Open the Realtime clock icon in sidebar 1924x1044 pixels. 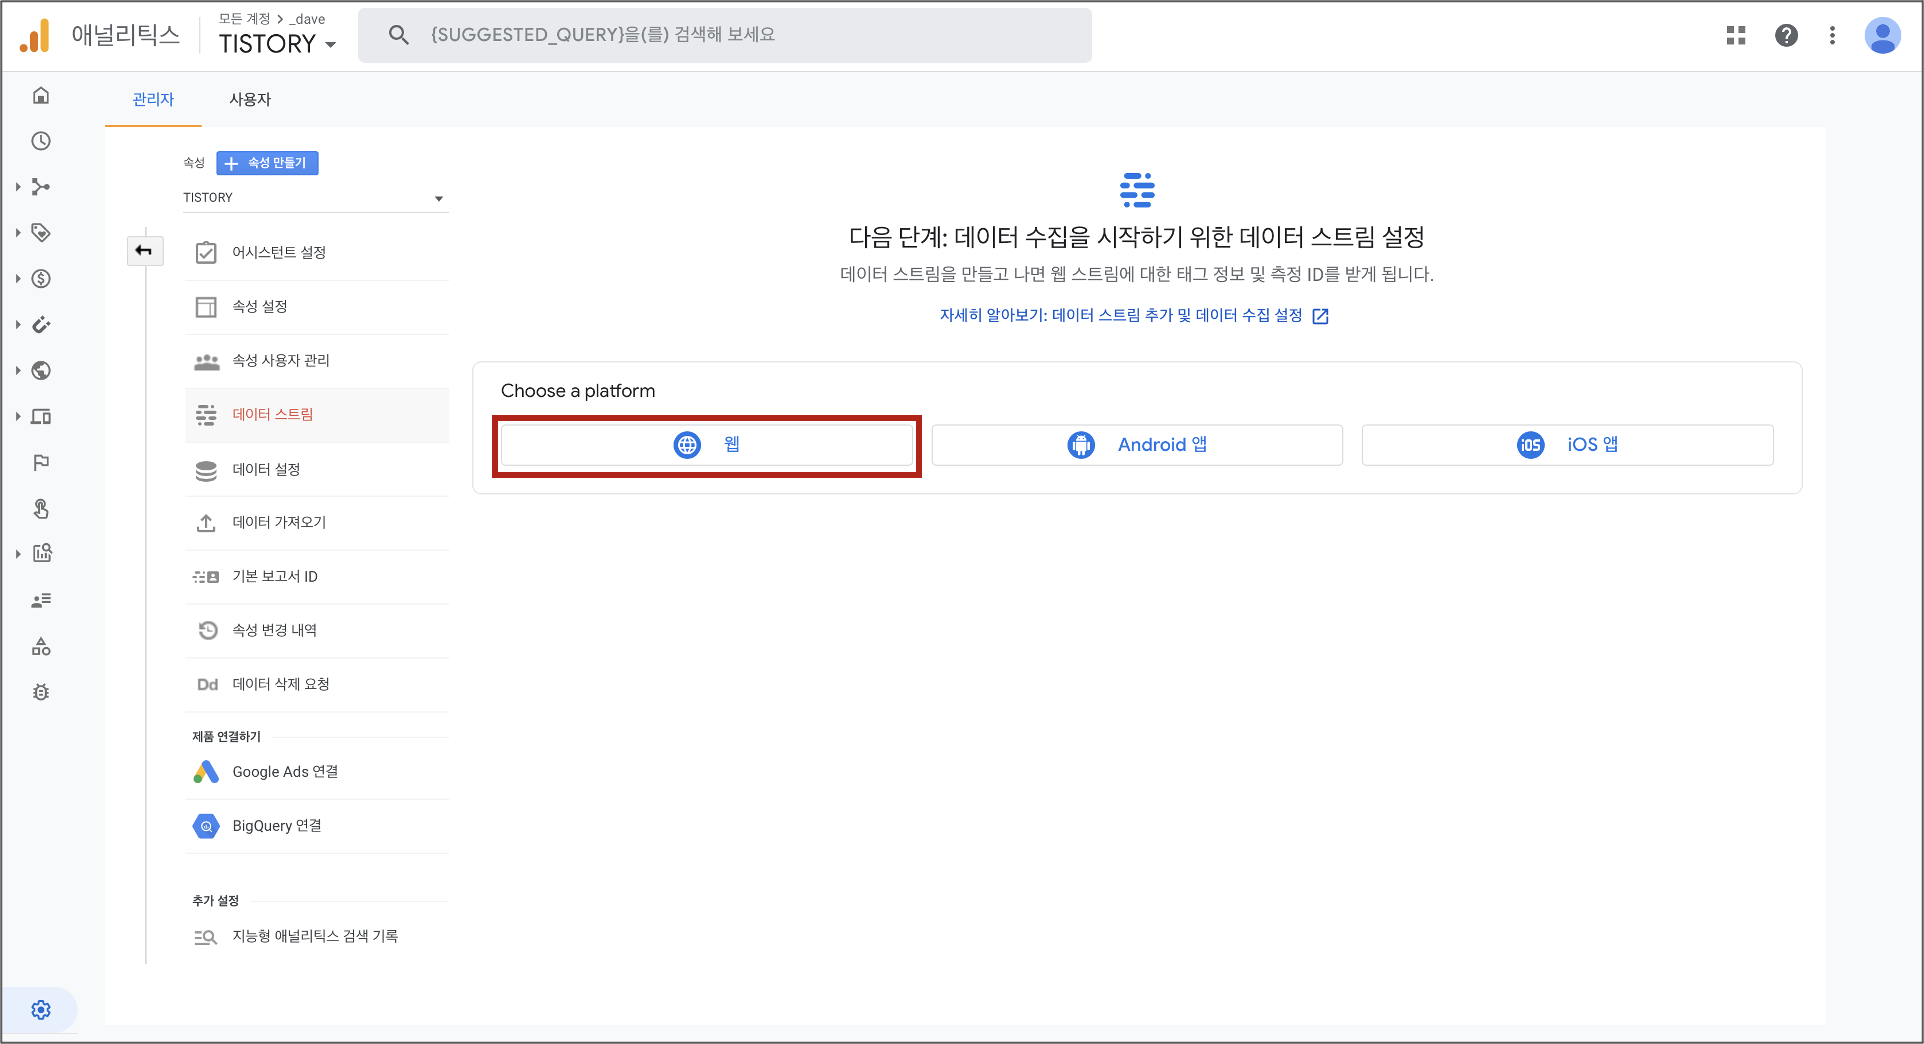pyautogui.click(x=41, y=141)
